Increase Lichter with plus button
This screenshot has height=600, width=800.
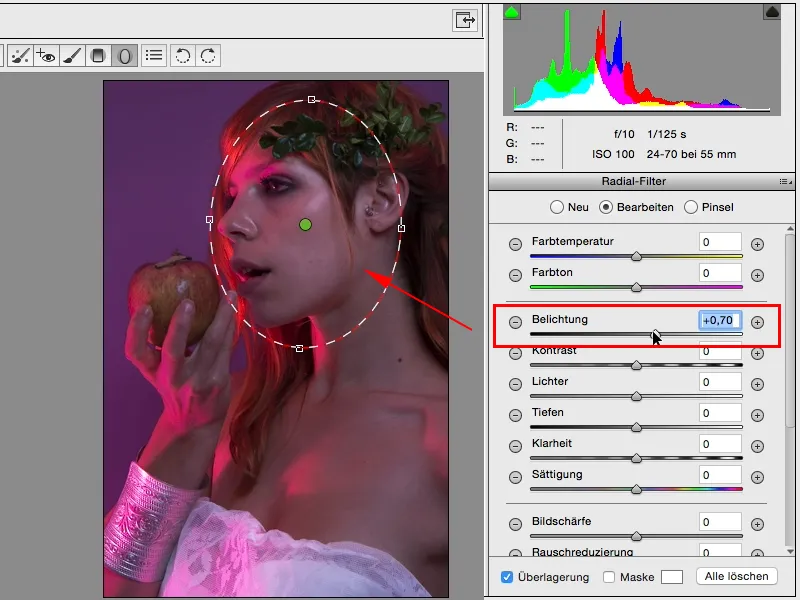tap(758, 384)
